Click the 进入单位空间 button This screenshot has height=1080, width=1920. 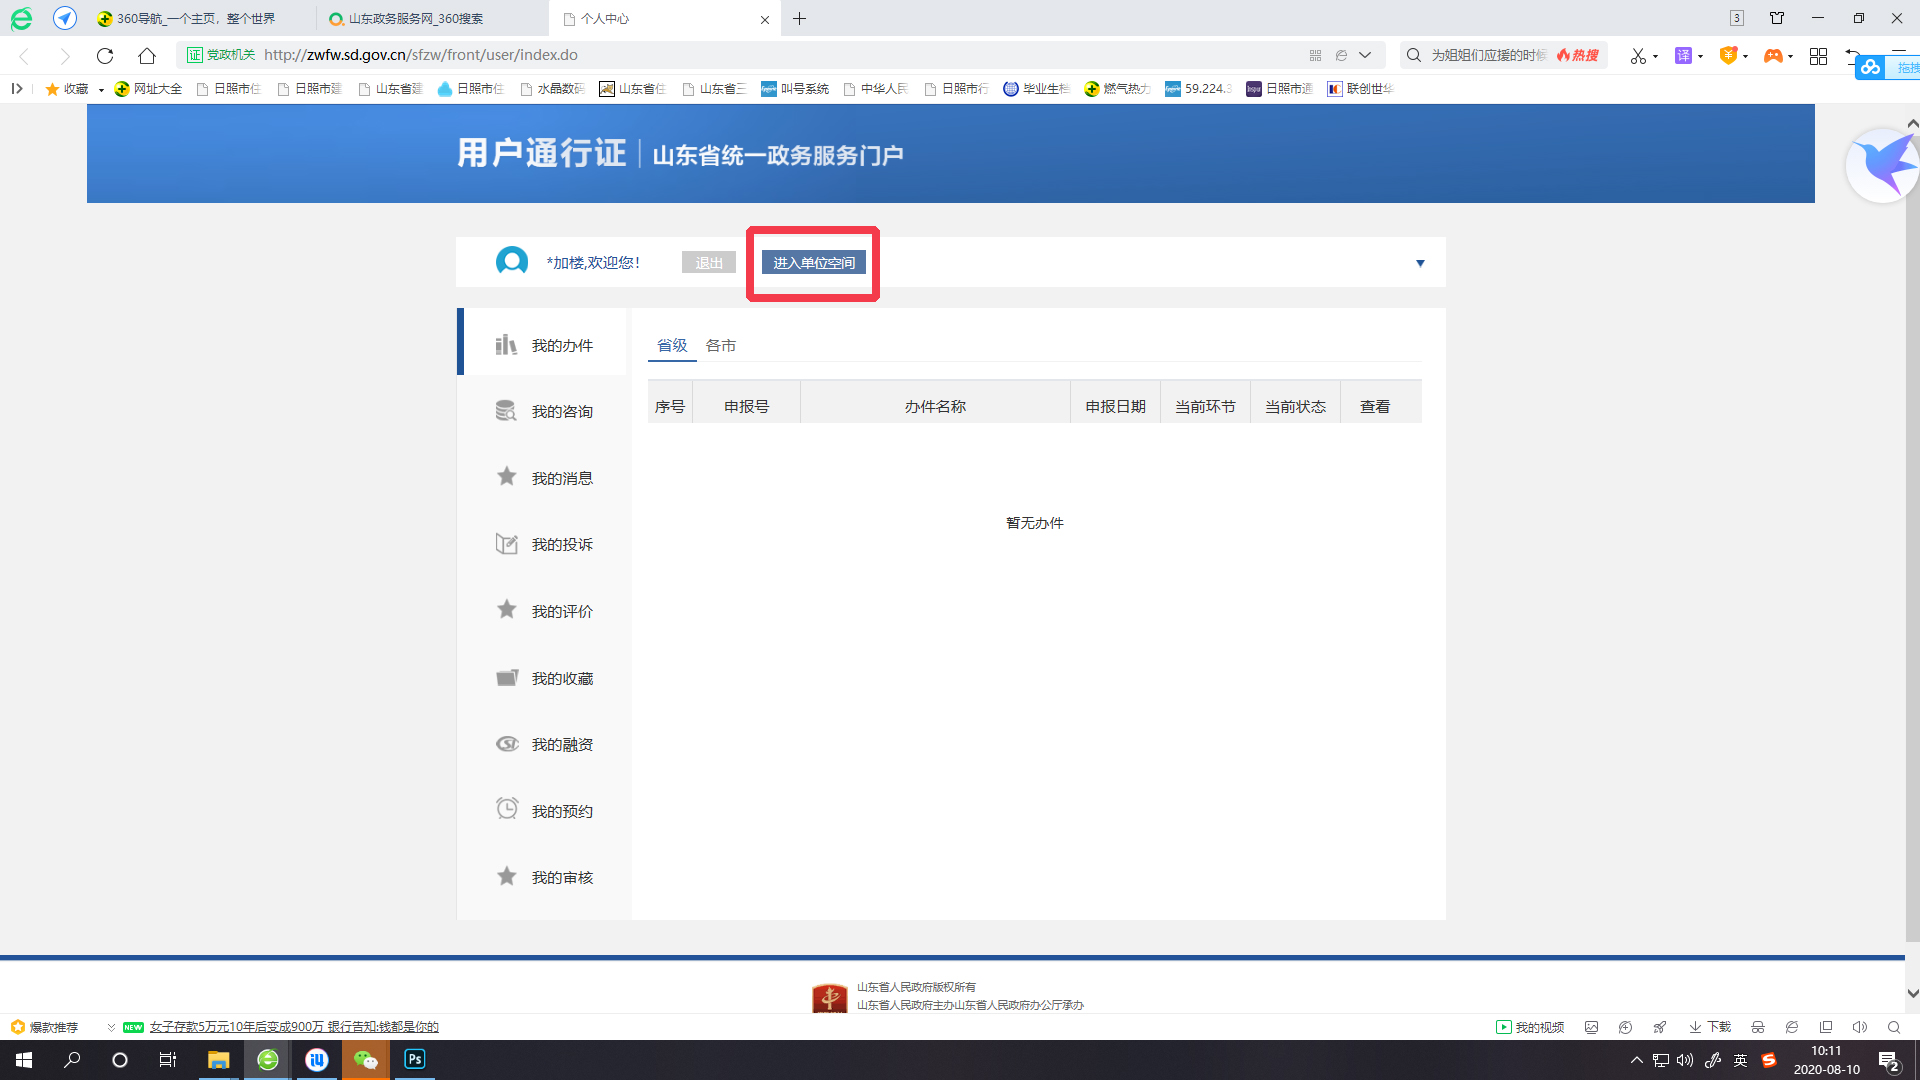click(x=813, y=262)
